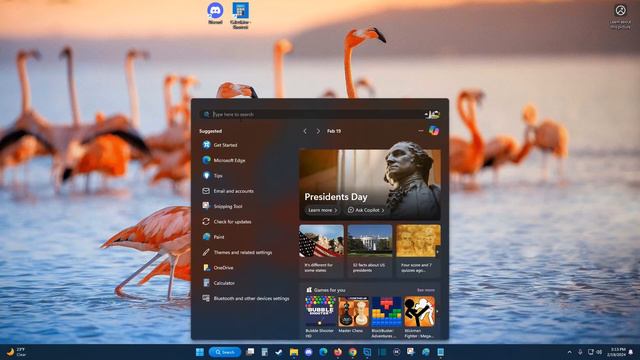Open Calculator from the Suggested list
The image size is (640, 360).
click(x=218, y=283)
